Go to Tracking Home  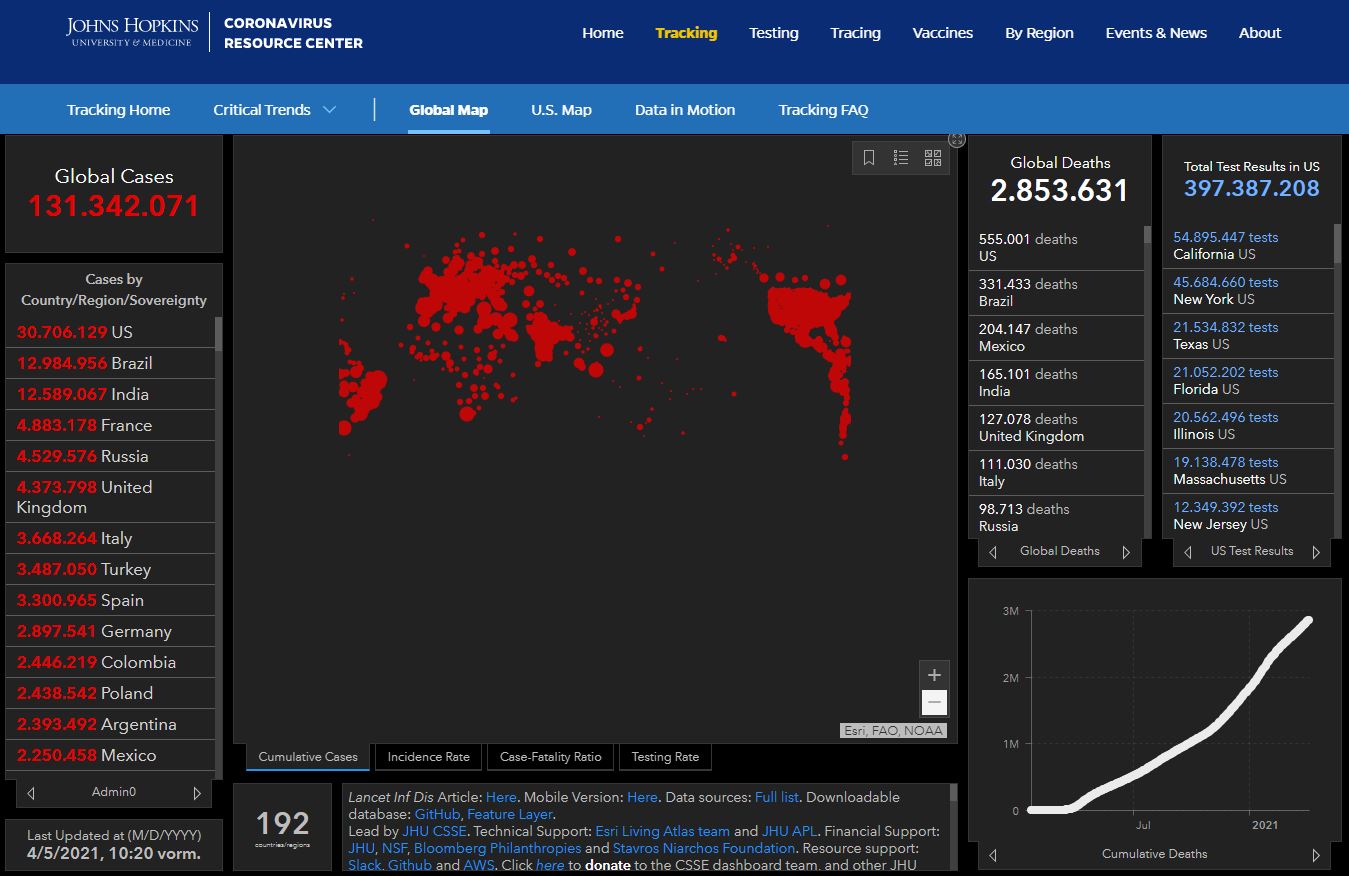click(x=118, y=110)
